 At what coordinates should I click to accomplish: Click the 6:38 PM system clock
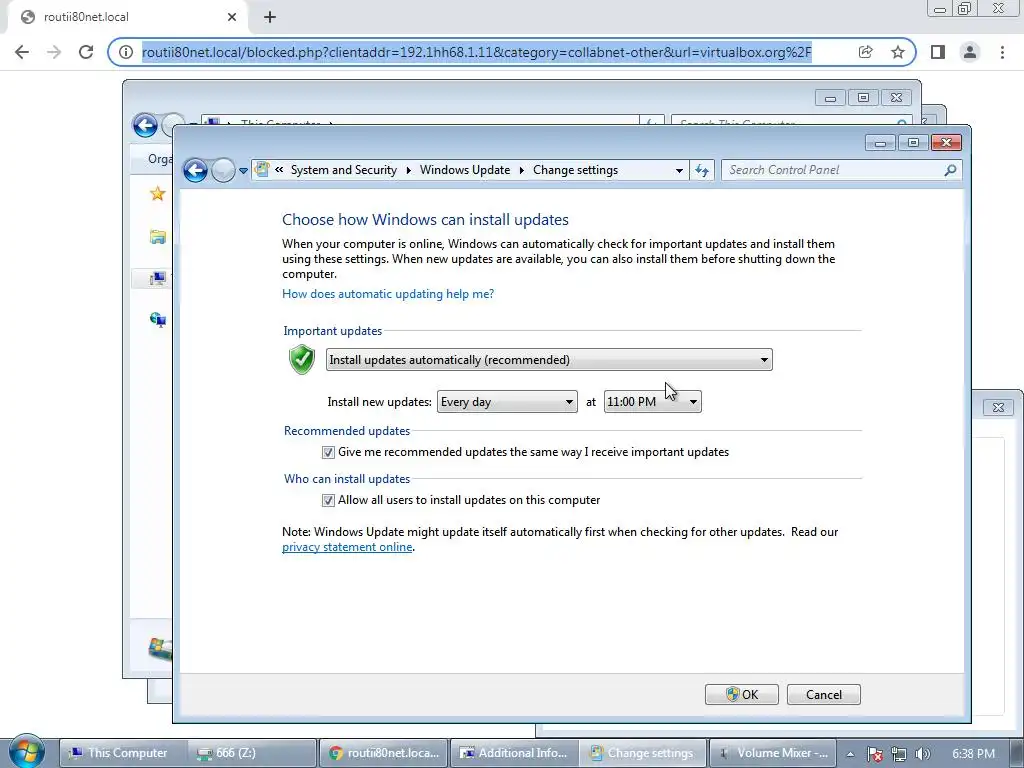pyautogui.click(x=974, y=754)
